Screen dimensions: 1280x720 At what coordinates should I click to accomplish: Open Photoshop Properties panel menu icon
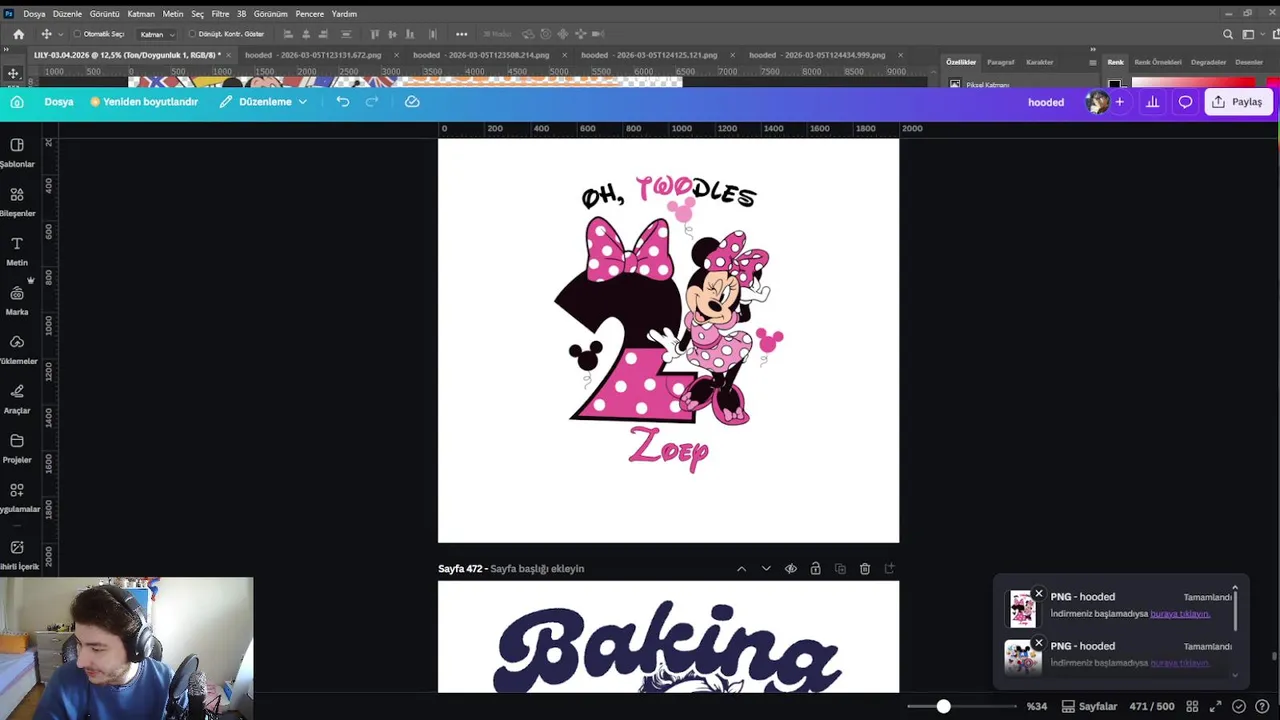click(x=1092, y=62)
